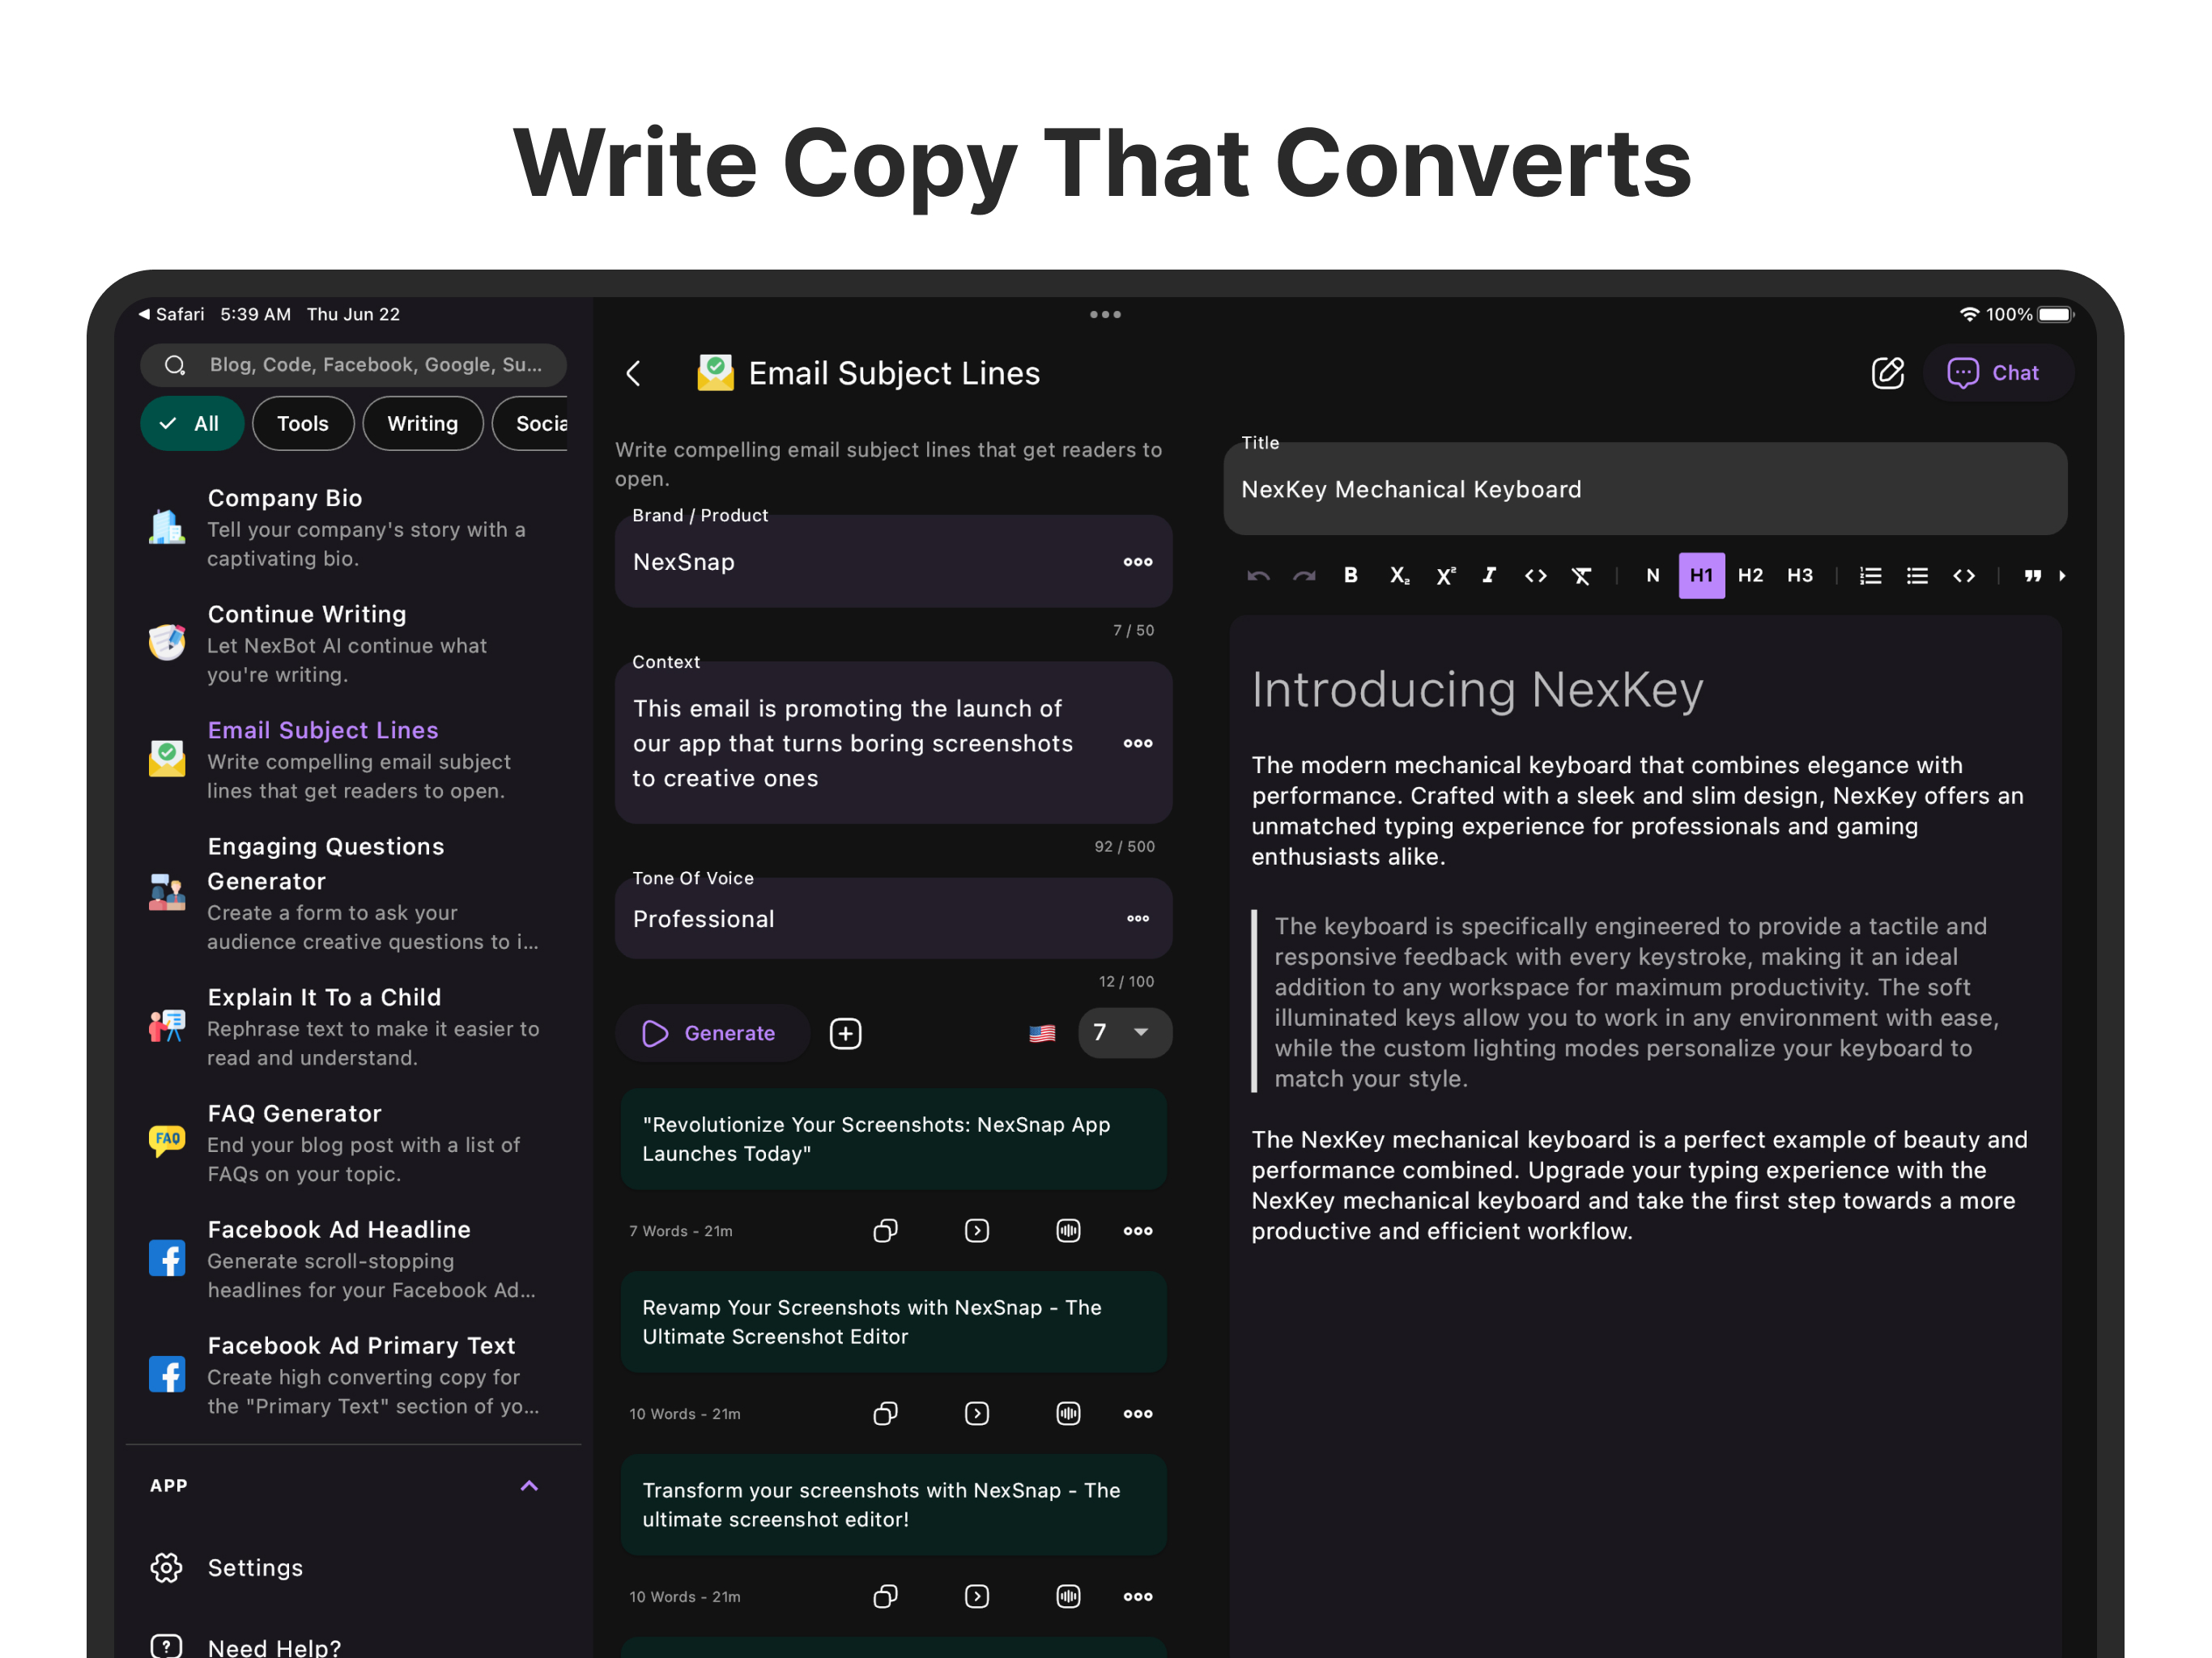The height and width of the screenshot is (1658, 2212).
Task: Toggle the H1 heading style
Action: (1701, 576)
